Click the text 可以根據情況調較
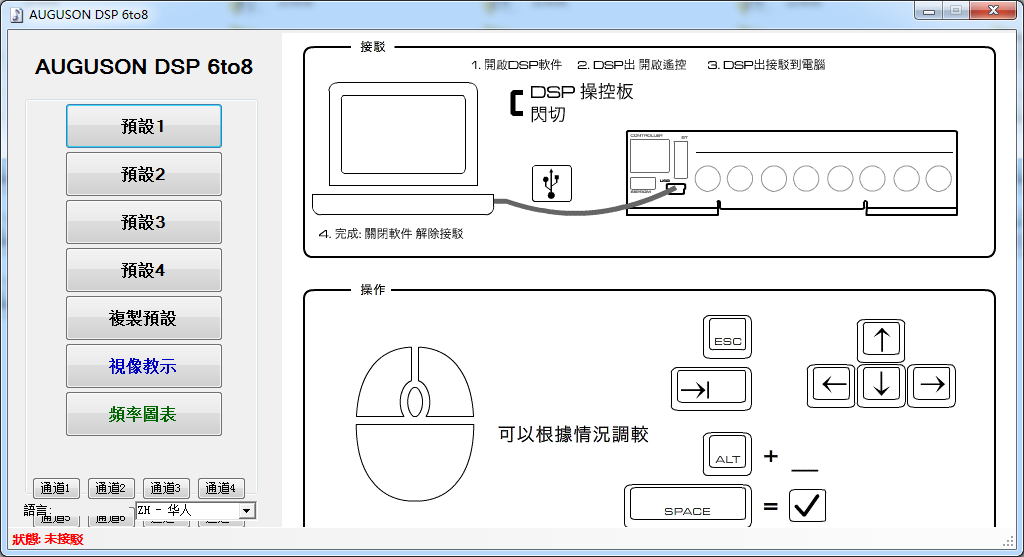 click(573, 434)
